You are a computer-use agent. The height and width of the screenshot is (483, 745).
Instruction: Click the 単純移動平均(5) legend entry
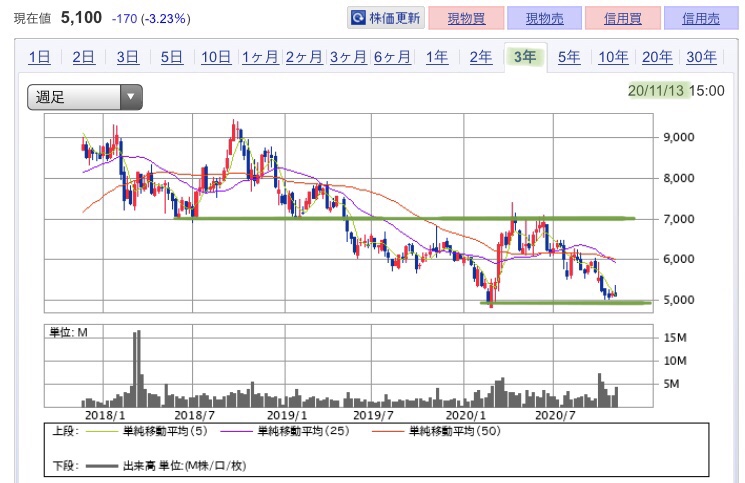tap(146, 431)
